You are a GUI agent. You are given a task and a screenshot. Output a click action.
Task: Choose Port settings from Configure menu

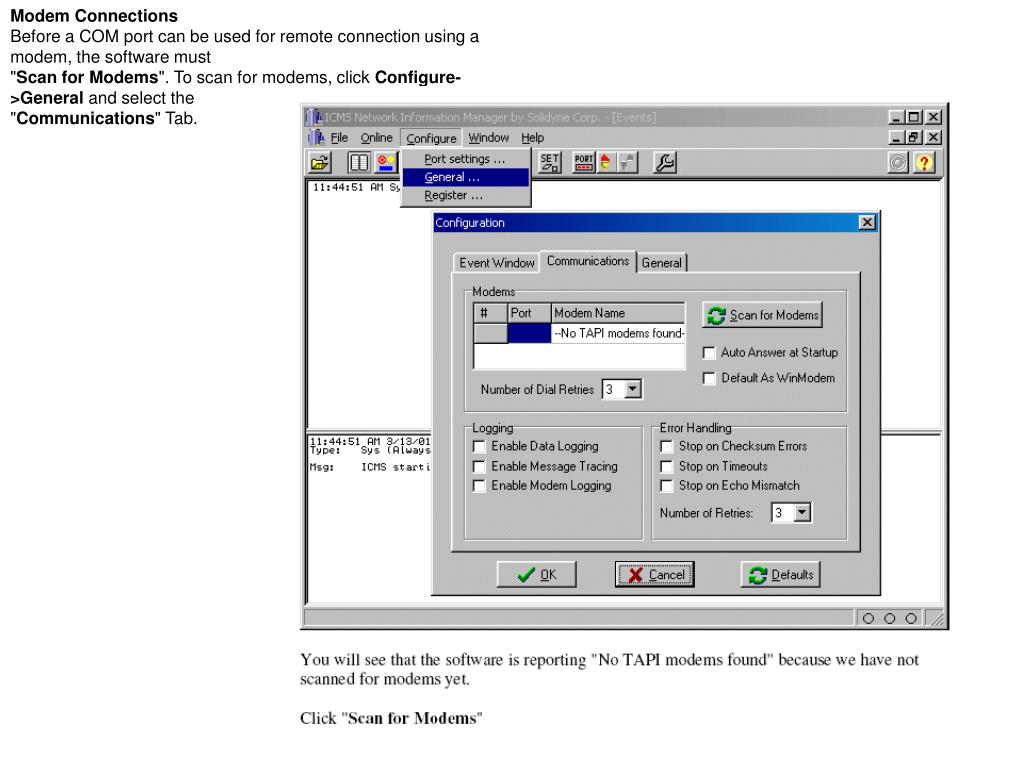point(465,159)
